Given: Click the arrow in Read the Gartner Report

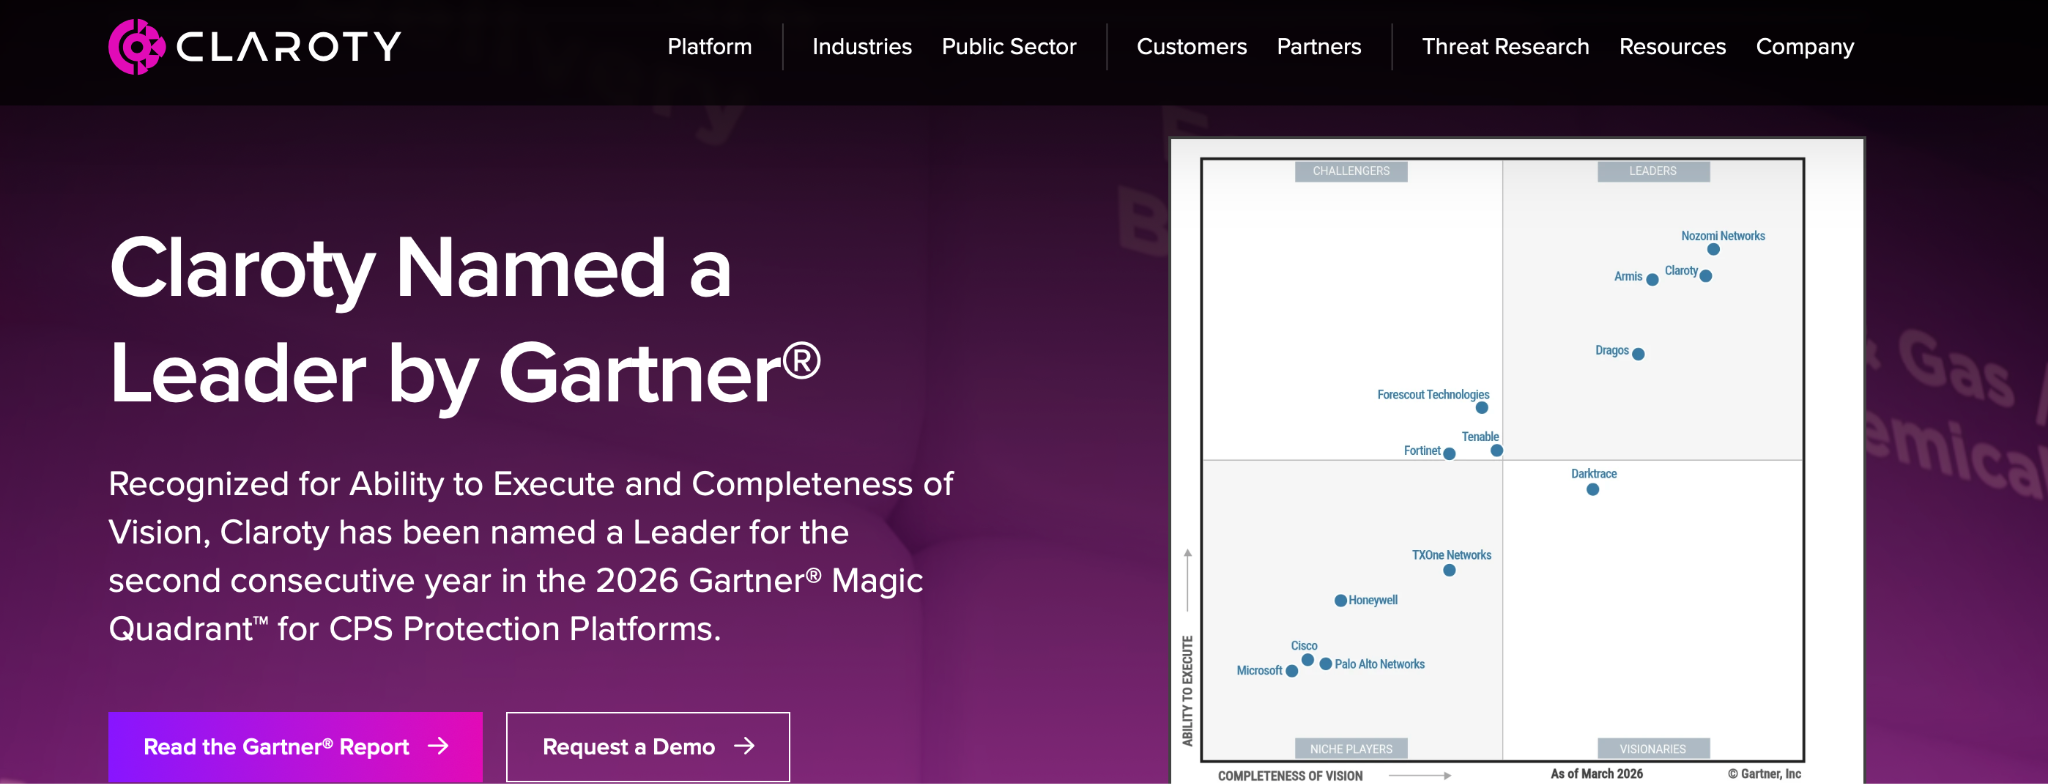Looking at the screenshot, I should click(x=438, y=746).
